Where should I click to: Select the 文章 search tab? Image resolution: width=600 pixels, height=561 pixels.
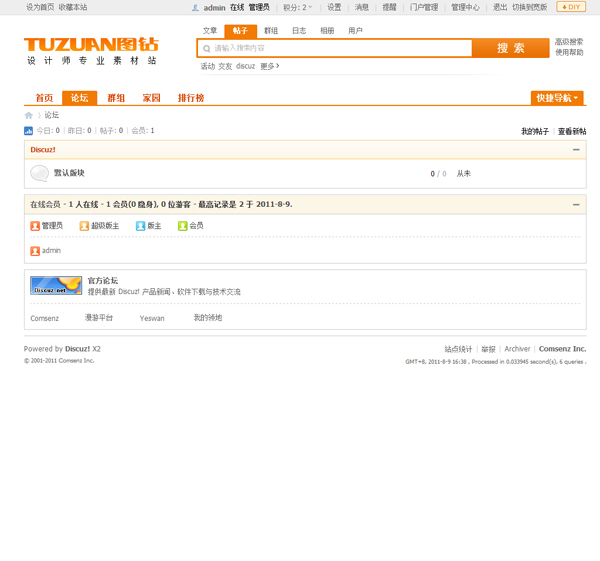point(210,31)
